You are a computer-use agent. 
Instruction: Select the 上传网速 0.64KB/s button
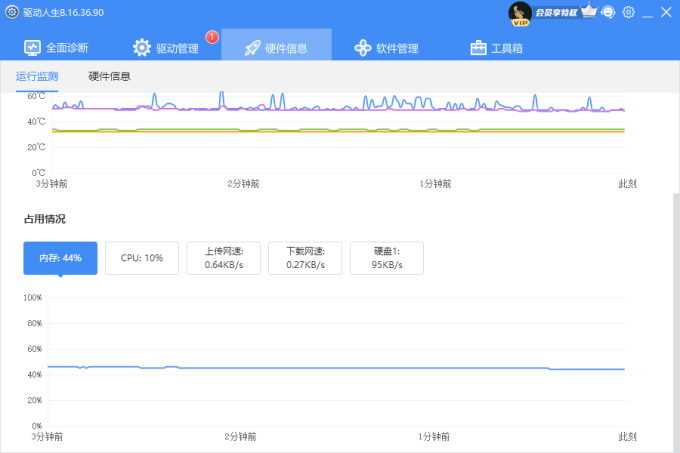pos(224,258)
